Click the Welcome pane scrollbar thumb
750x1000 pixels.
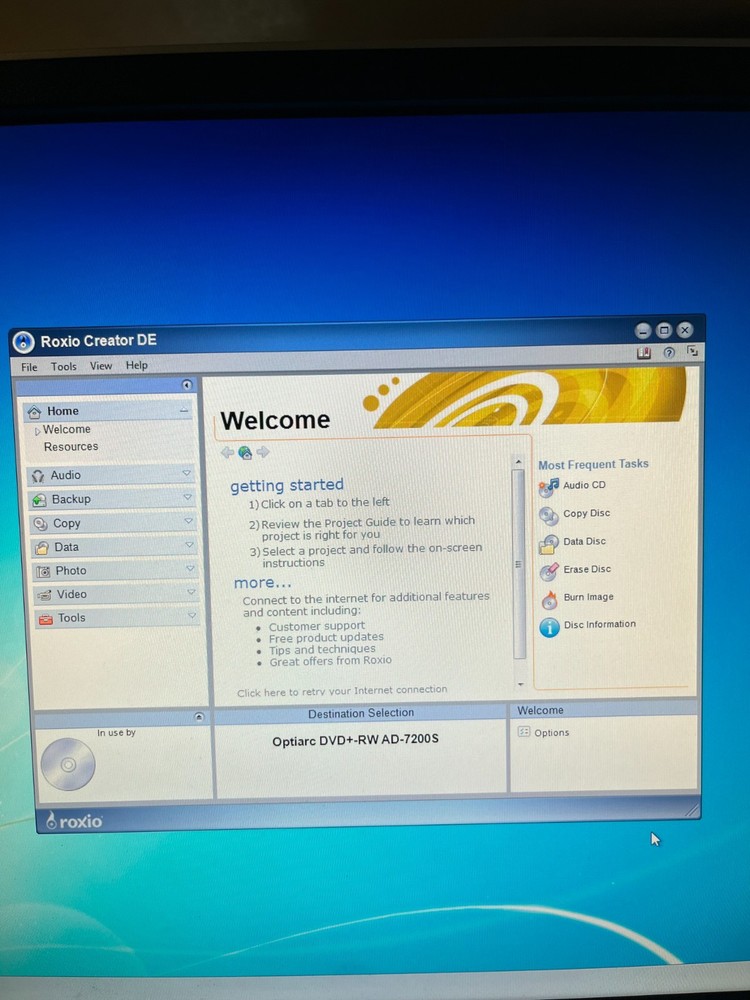pyautogui.click(x=519, y=564)
